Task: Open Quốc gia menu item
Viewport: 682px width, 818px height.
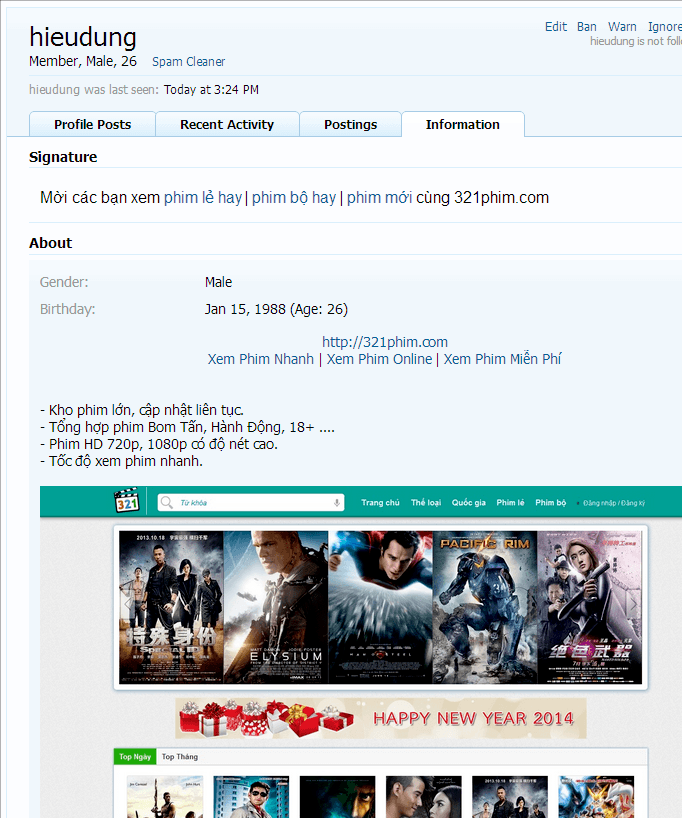Action: pos(469,502)
